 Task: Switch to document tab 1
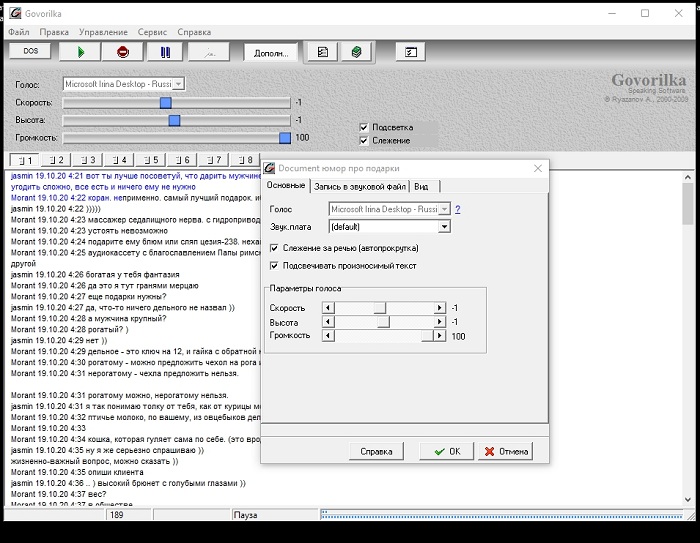click(x=24, y=160)
